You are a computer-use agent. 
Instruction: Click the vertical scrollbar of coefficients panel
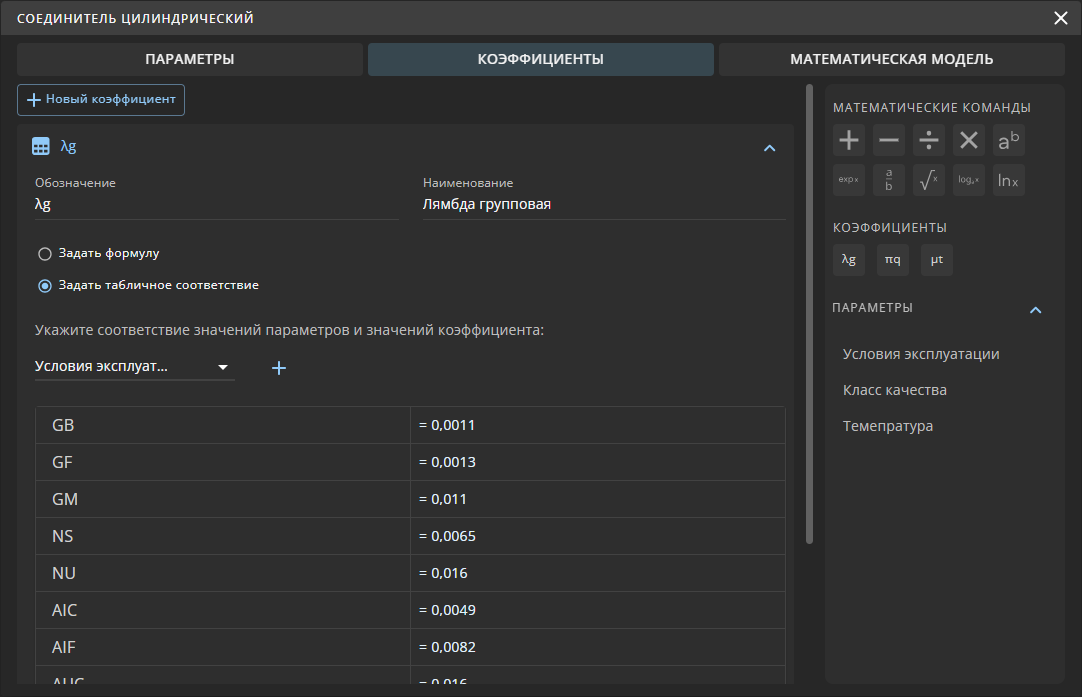pyautogui.click(x=809, y=314)
